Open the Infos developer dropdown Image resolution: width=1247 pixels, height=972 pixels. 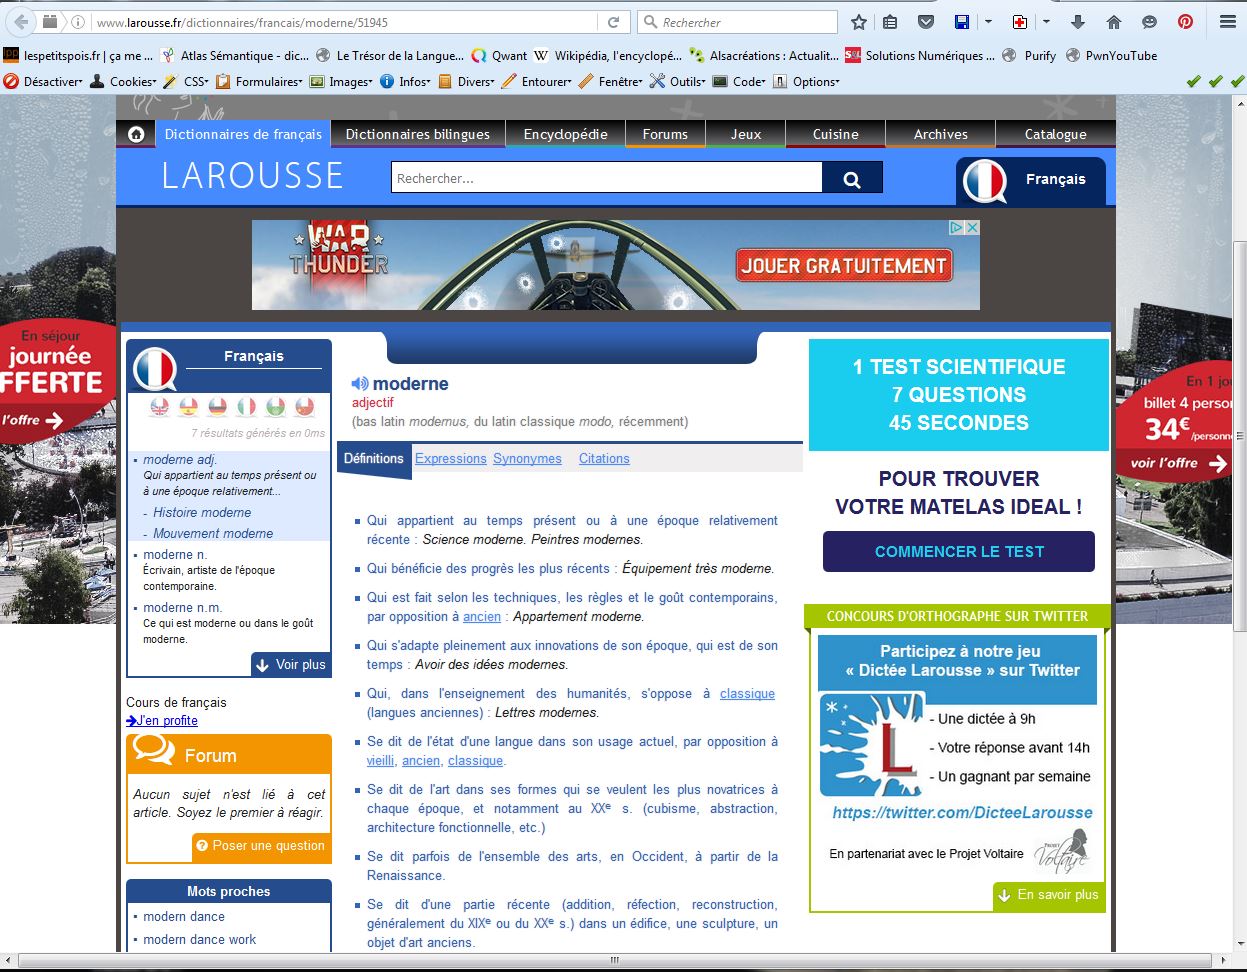[405, 82]
